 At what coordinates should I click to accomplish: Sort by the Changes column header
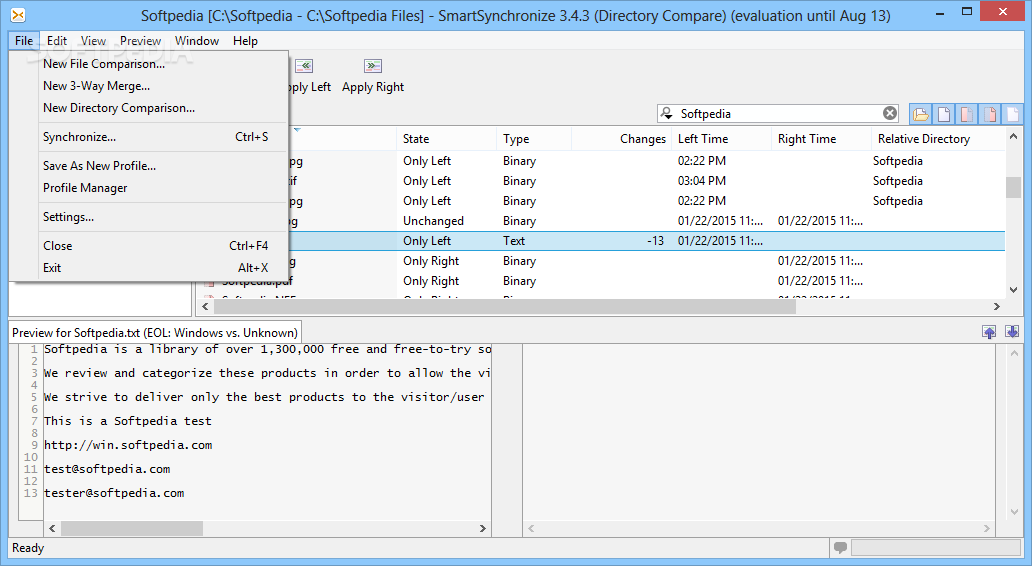[x=622, y=139]
